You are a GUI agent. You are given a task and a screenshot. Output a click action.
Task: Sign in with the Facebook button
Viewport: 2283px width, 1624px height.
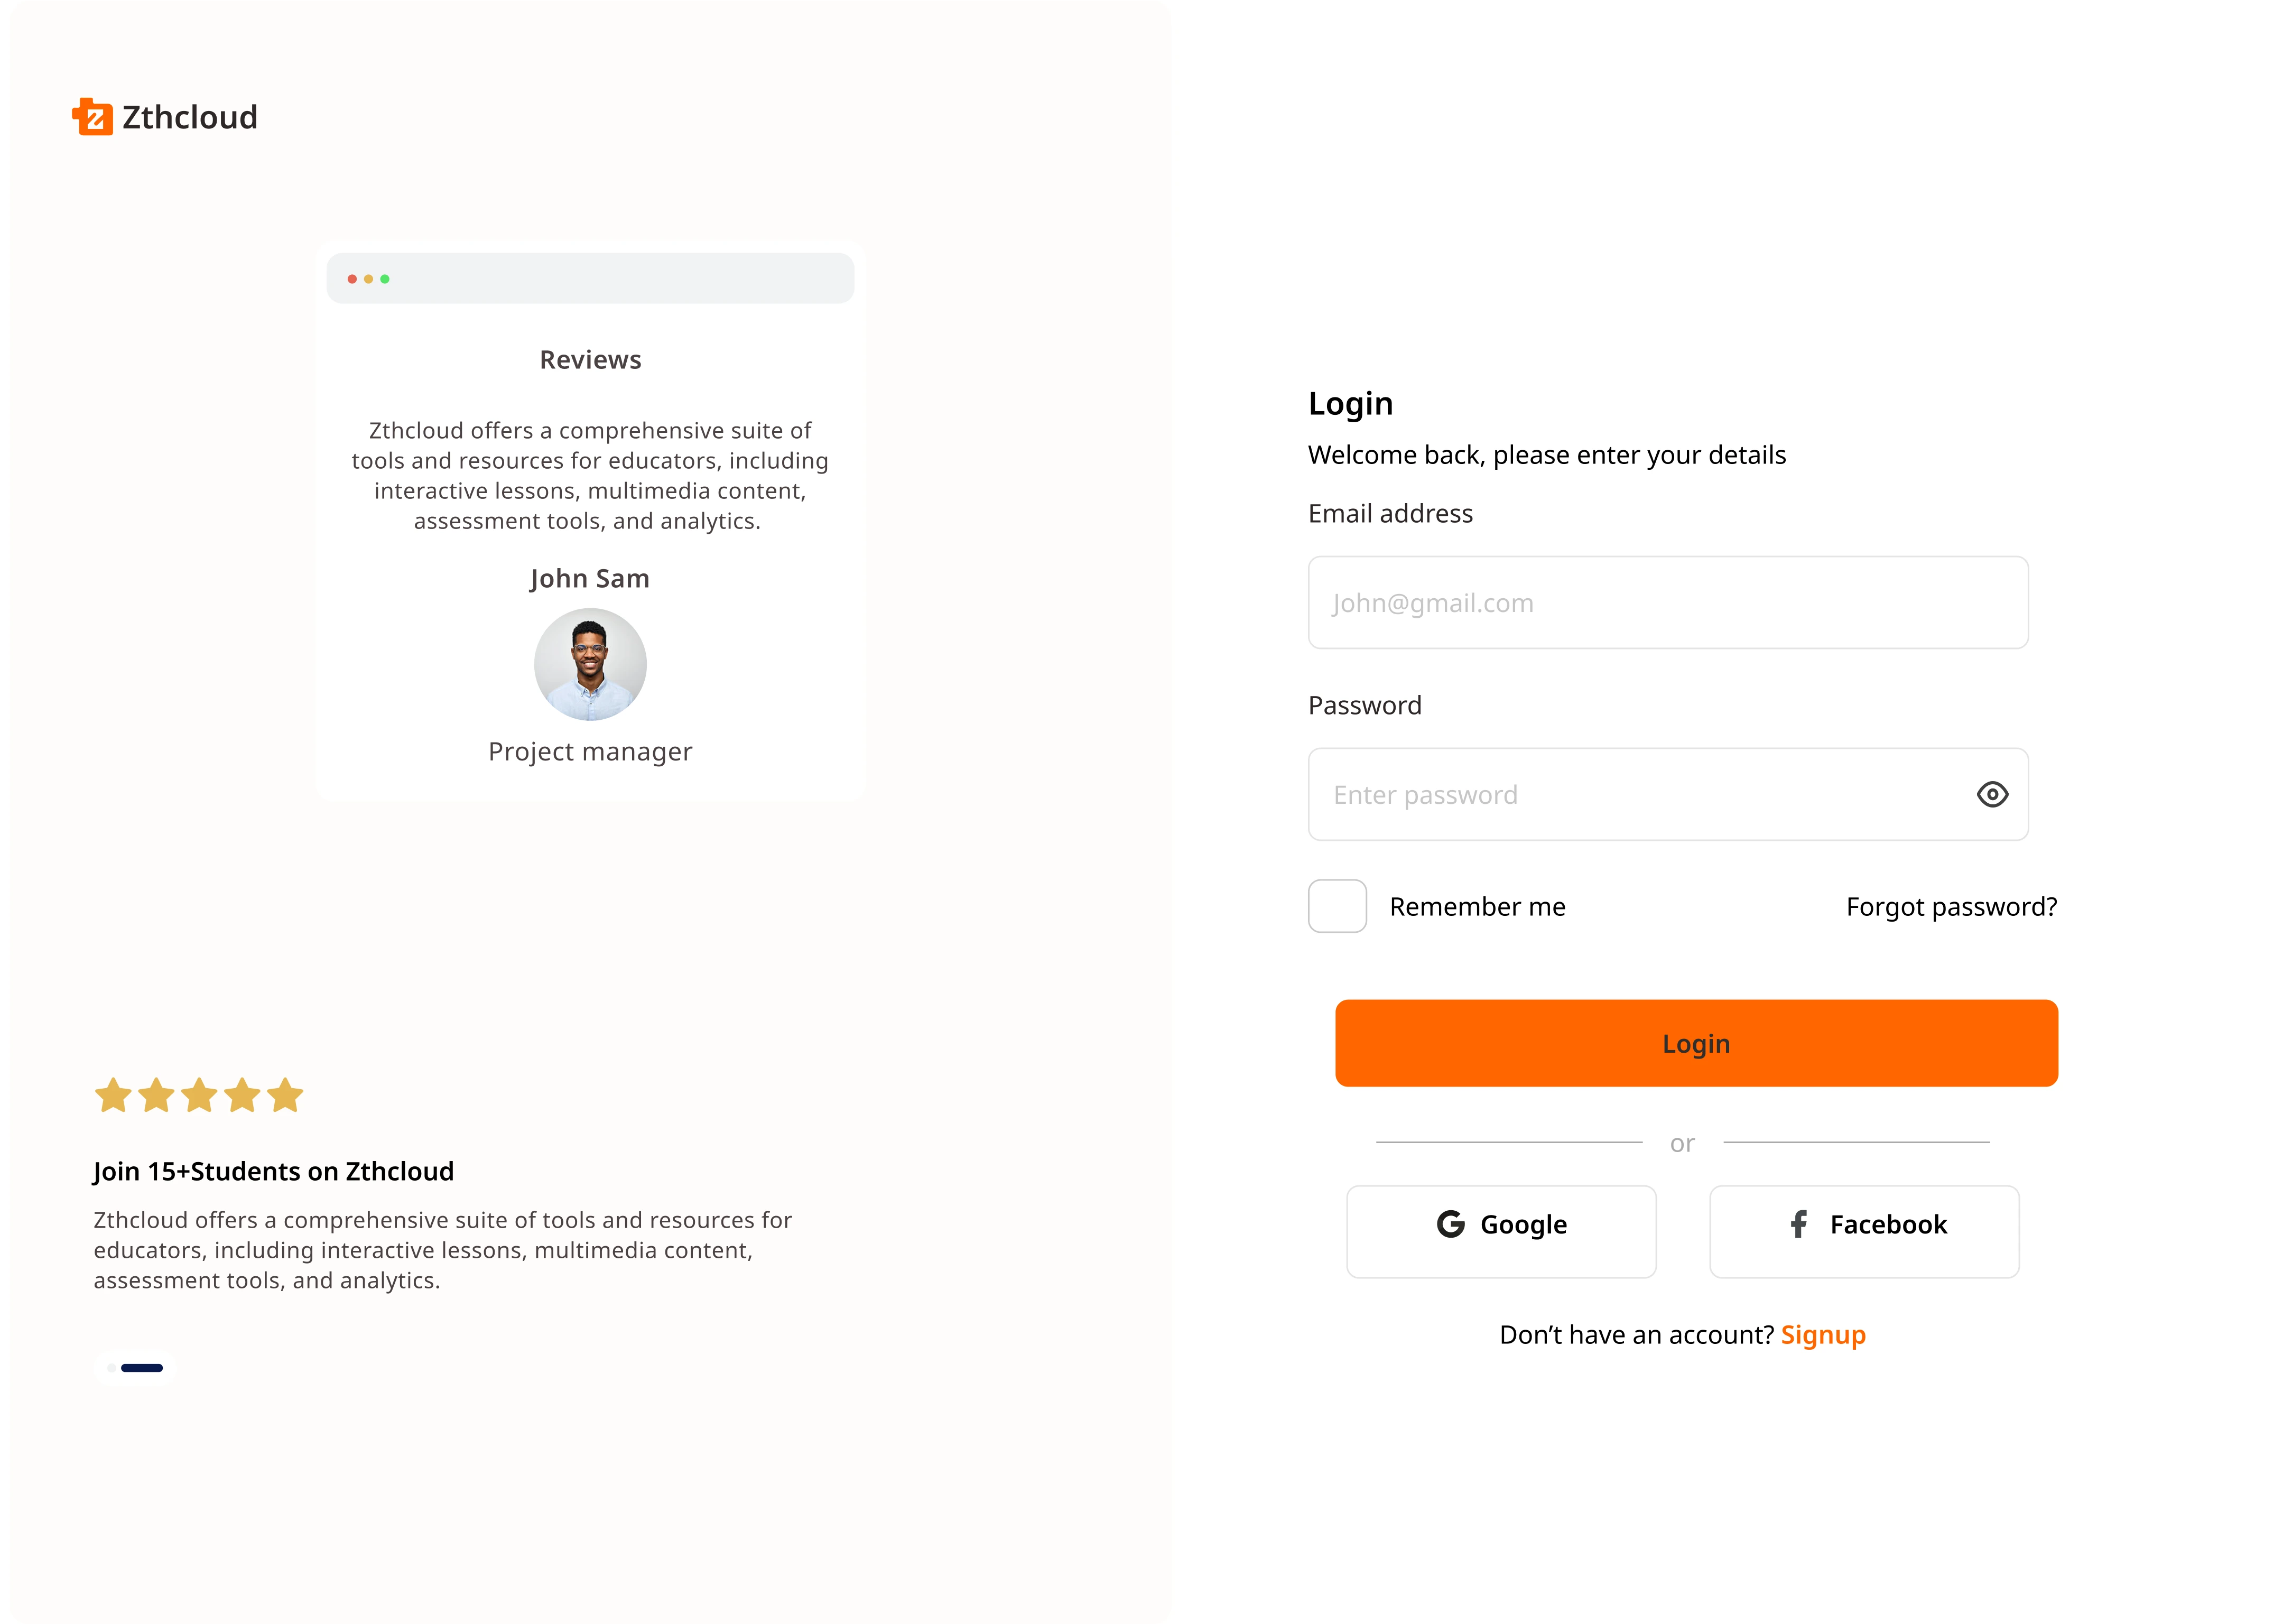pos(1864,1232)
